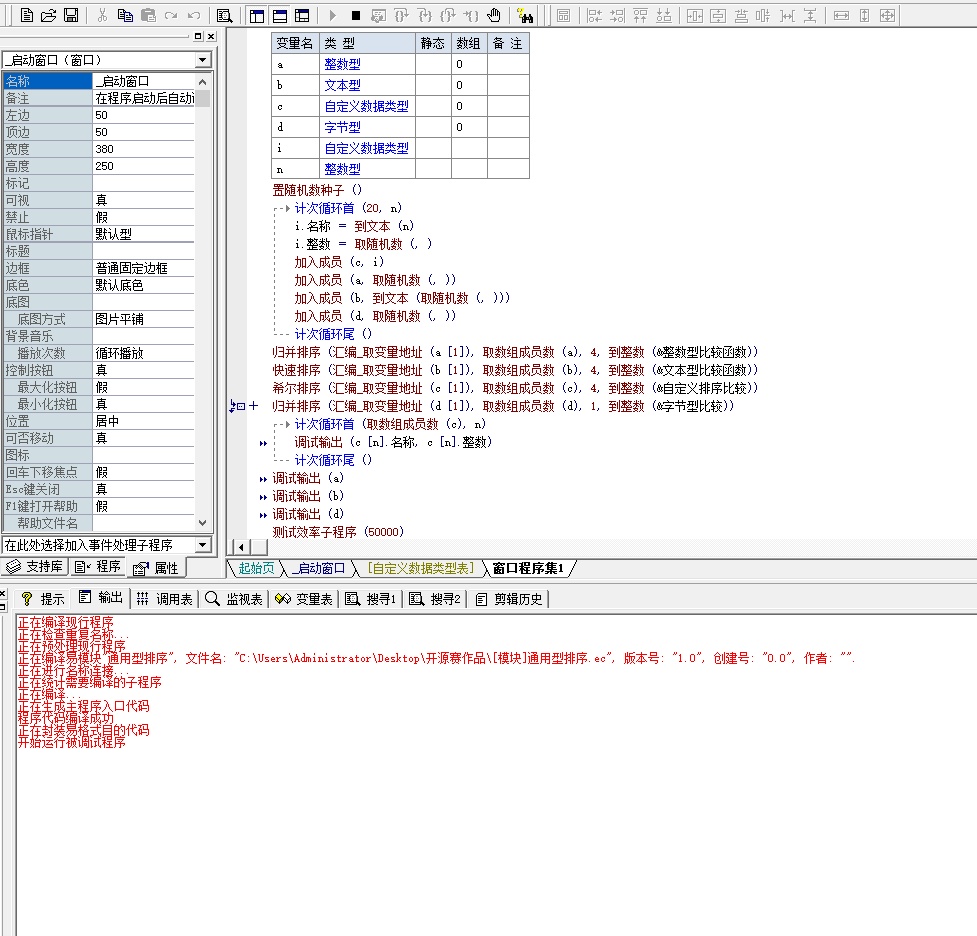
Task: Click the plus expander beside 归并排序 d line
Action: [x=254, y=406]
